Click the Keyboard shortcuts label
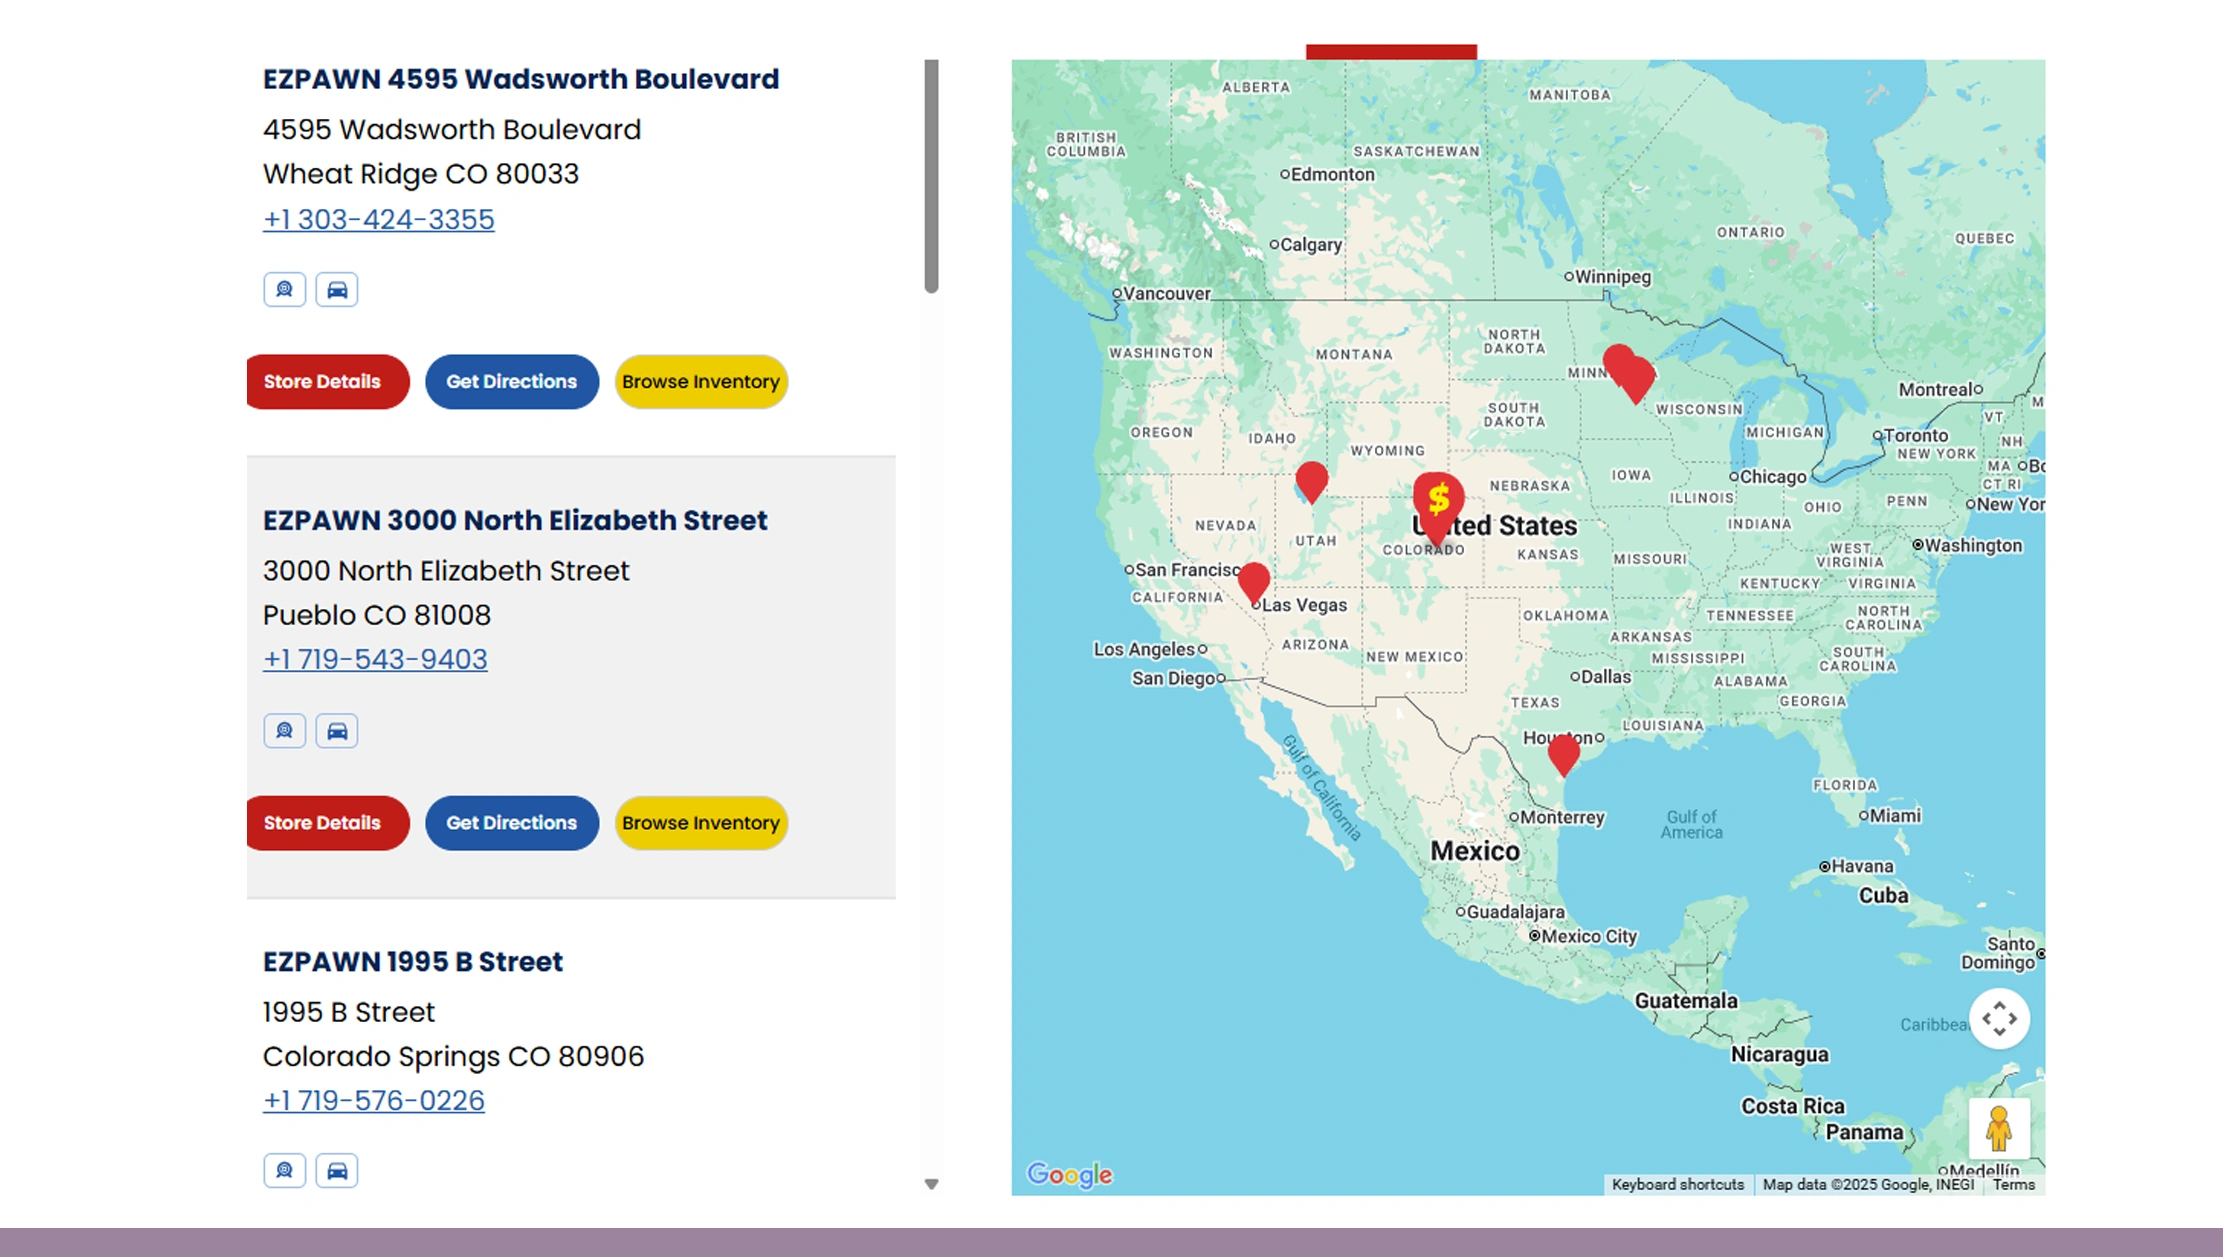This screenshot has height=1257, width=2223. click(x=1677, y=1184)
